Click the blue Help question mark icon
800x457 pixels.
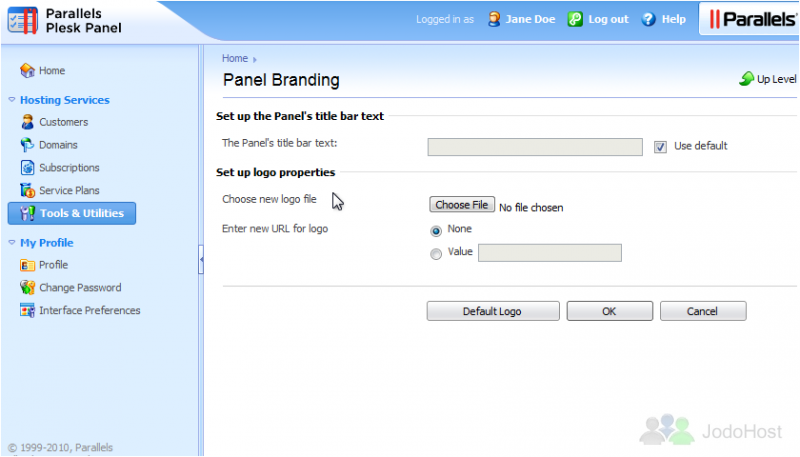(648, 19)
